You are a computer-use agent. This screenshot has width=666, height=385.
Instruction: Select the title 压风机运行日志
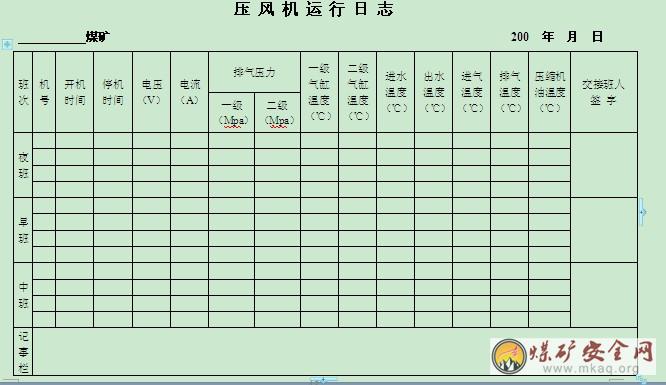[x=314, y=9]
